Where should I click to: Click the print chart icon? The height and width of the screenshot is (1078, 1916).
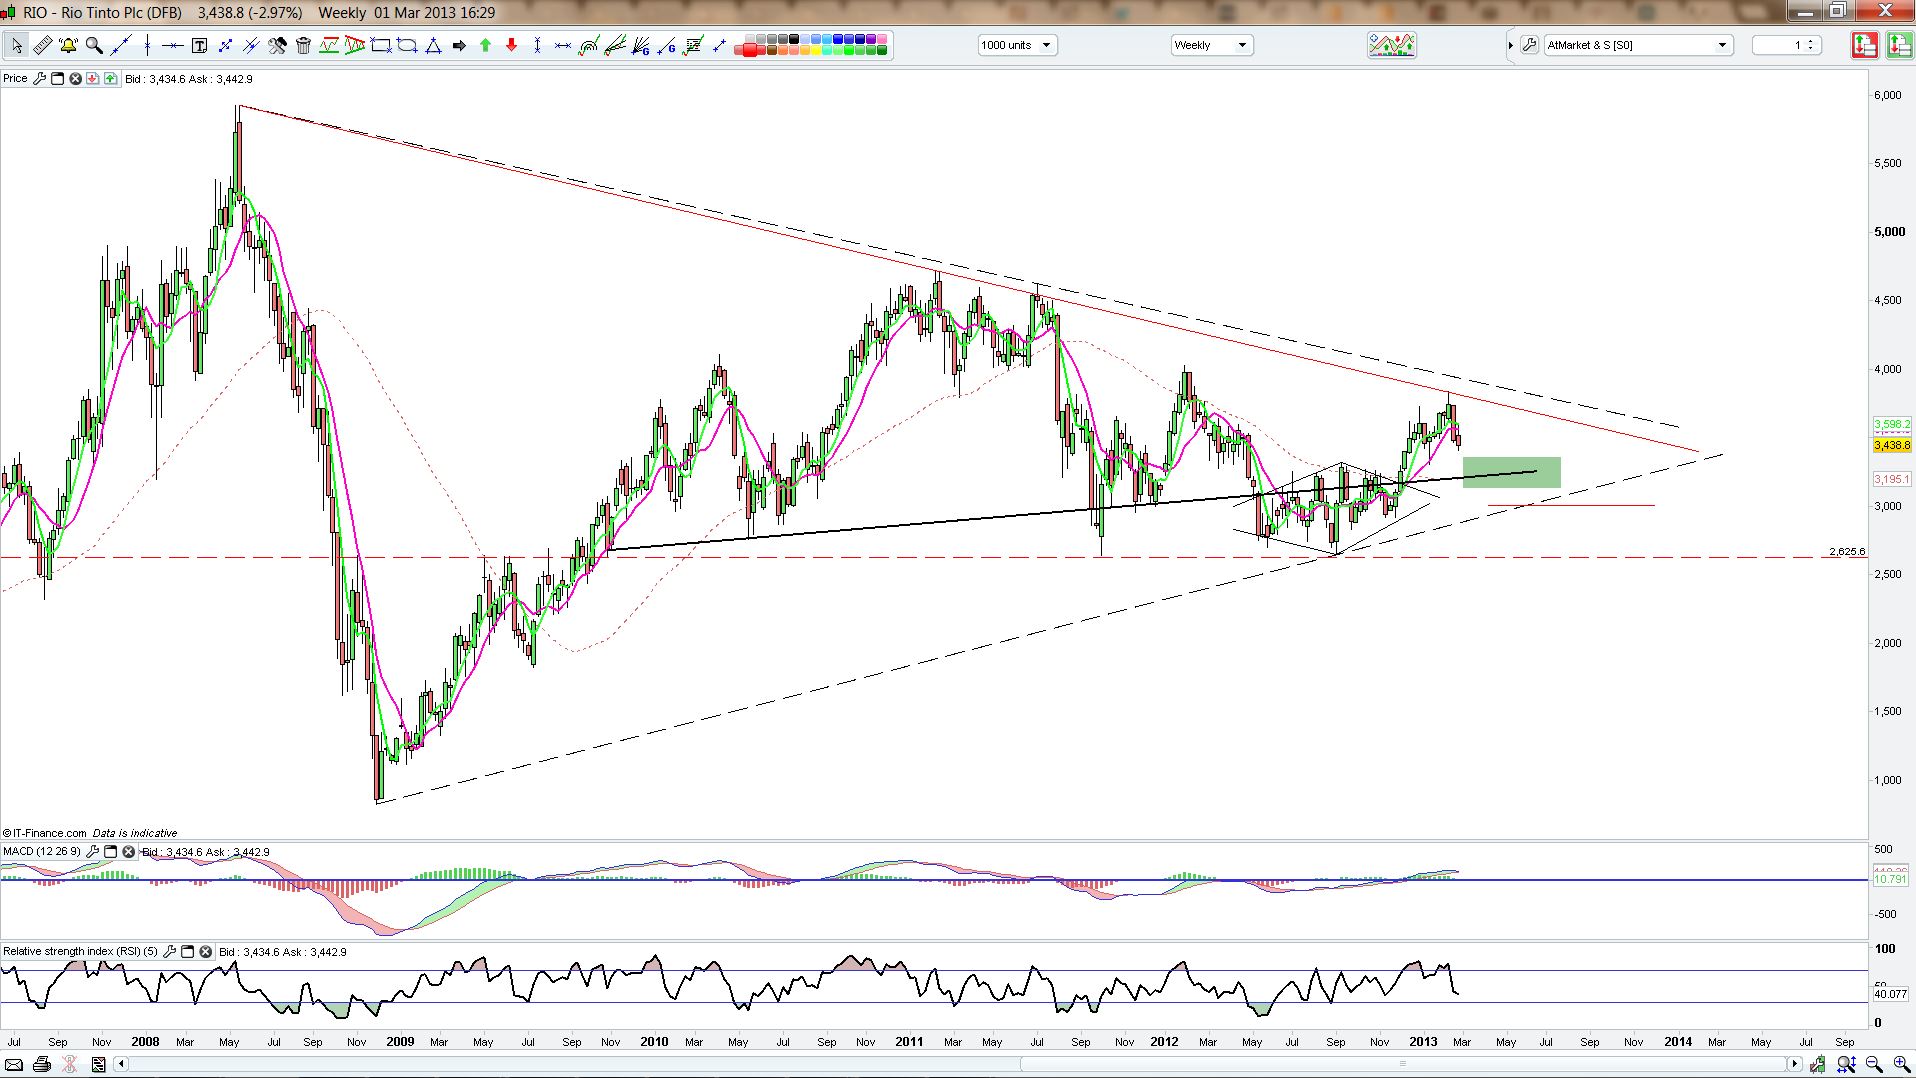41,1065
